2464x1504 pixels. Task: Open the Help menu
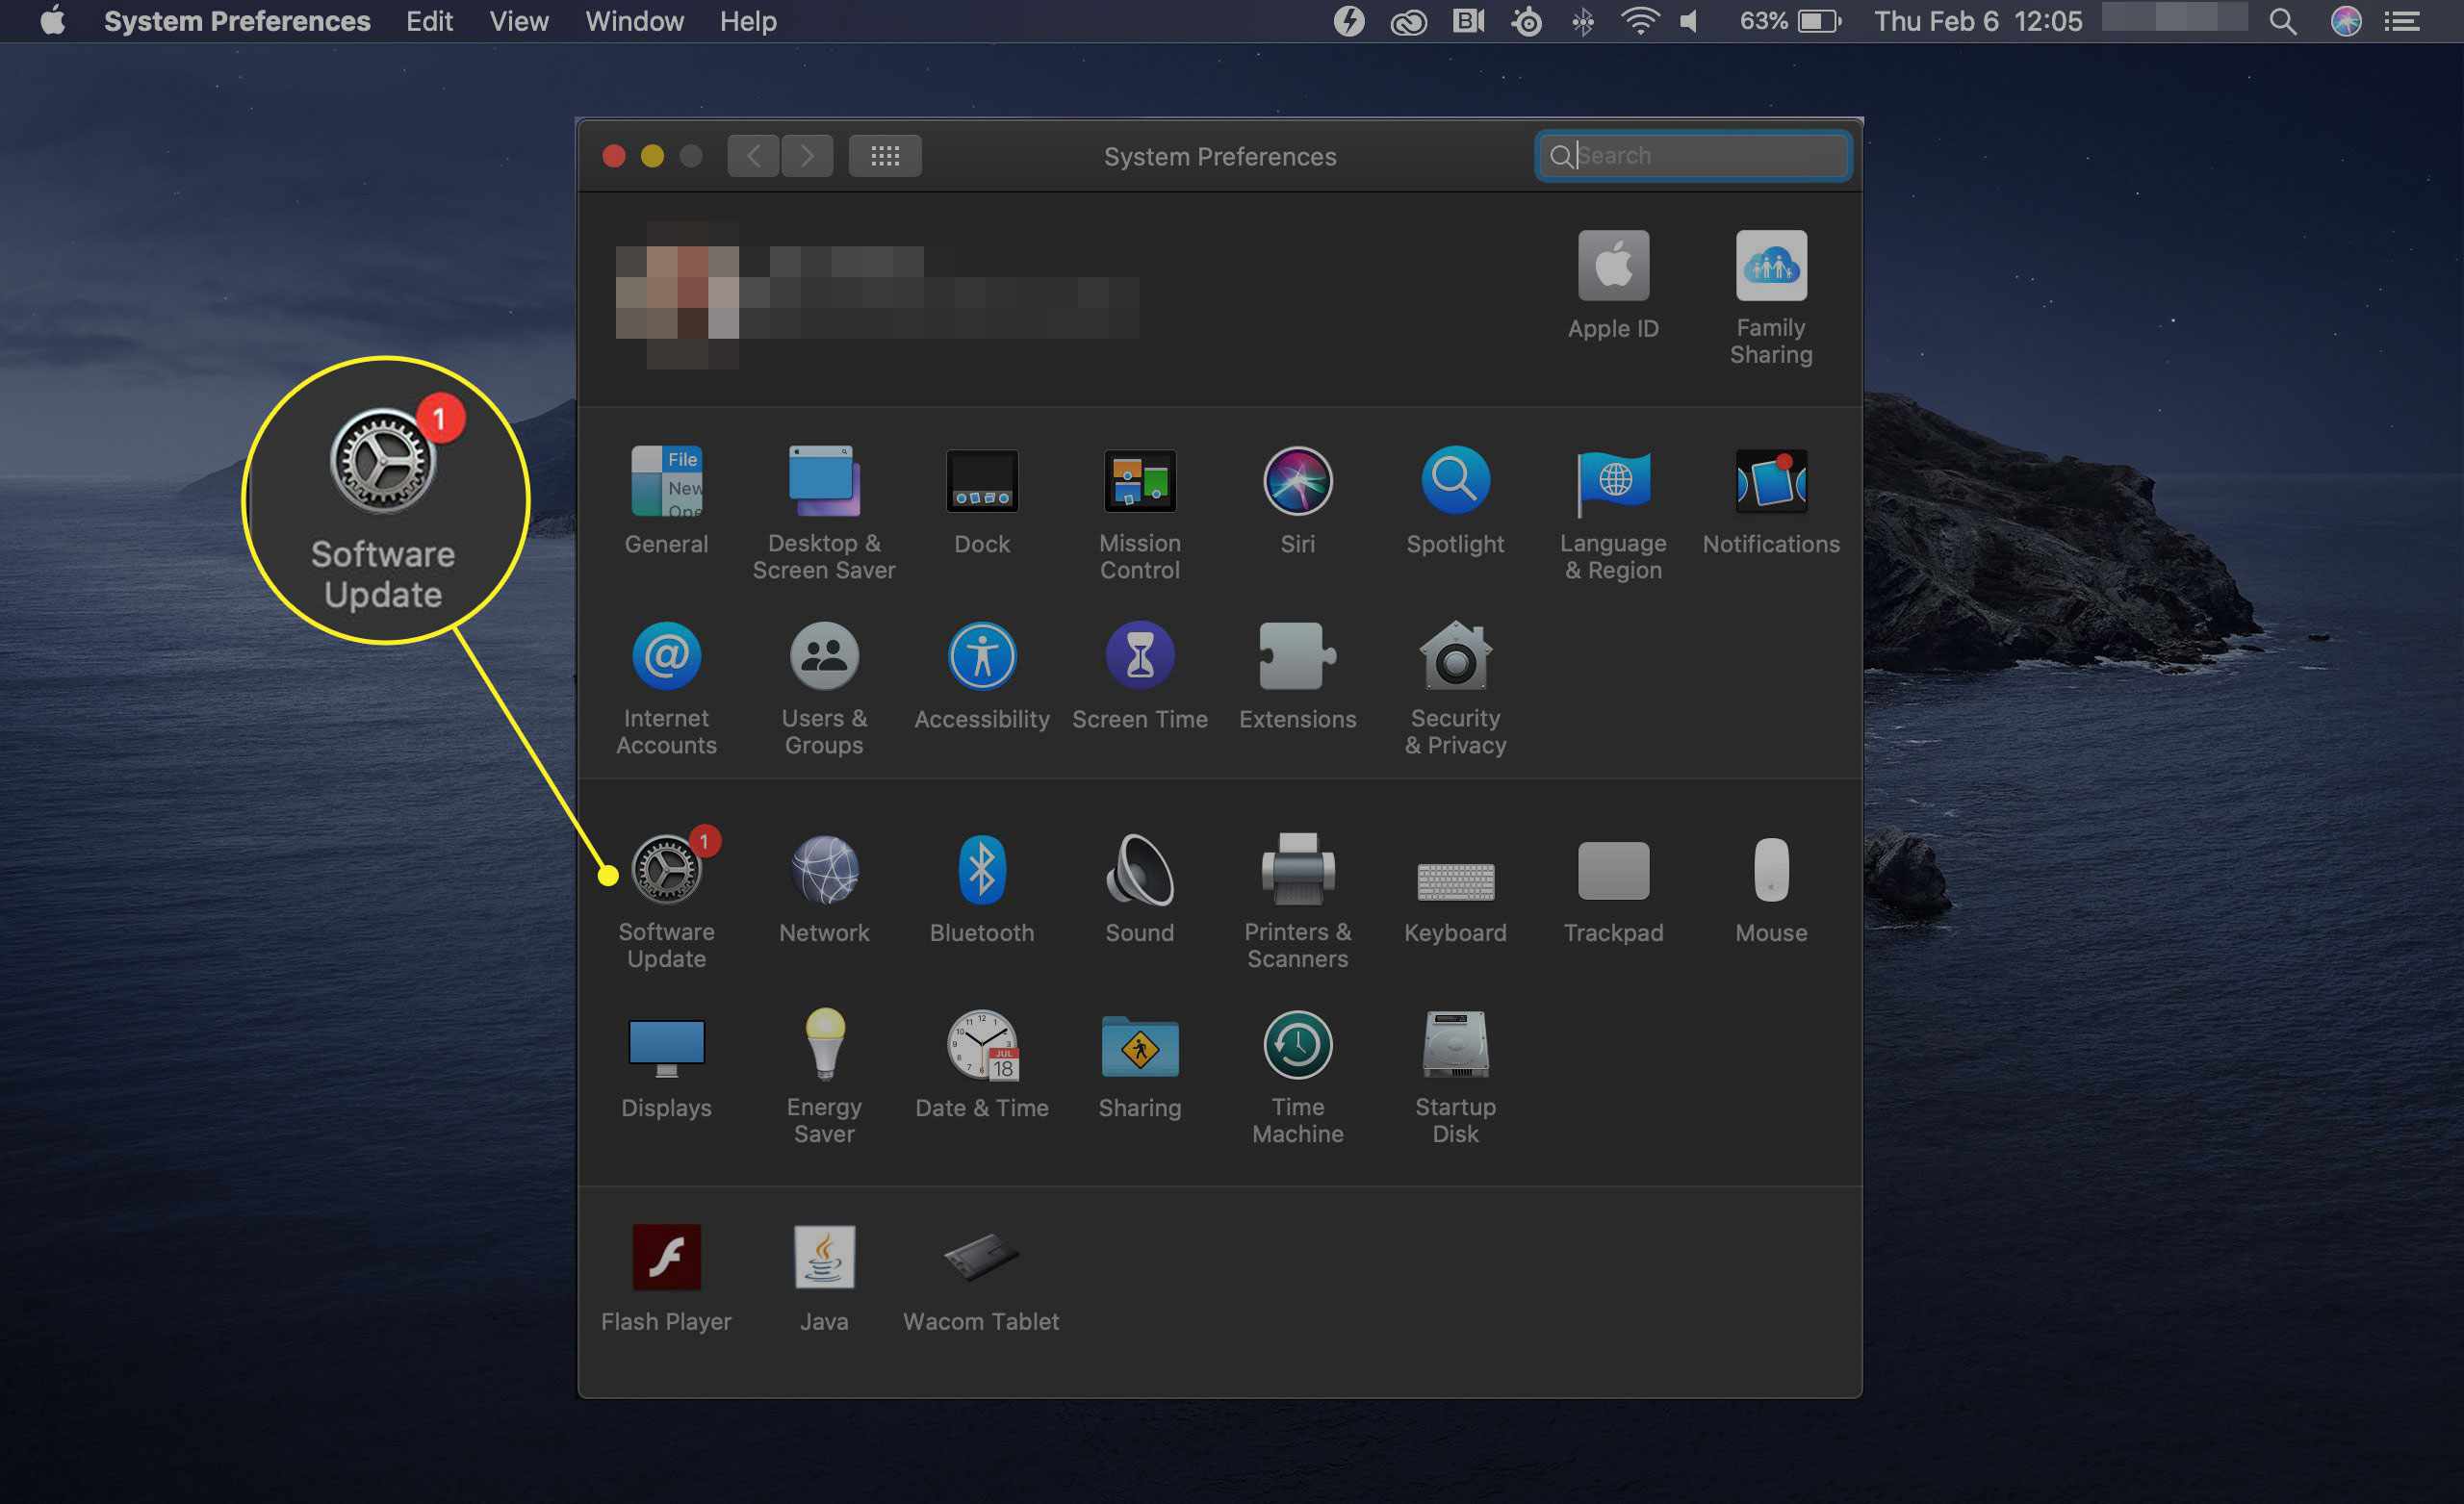click(748, 21)
